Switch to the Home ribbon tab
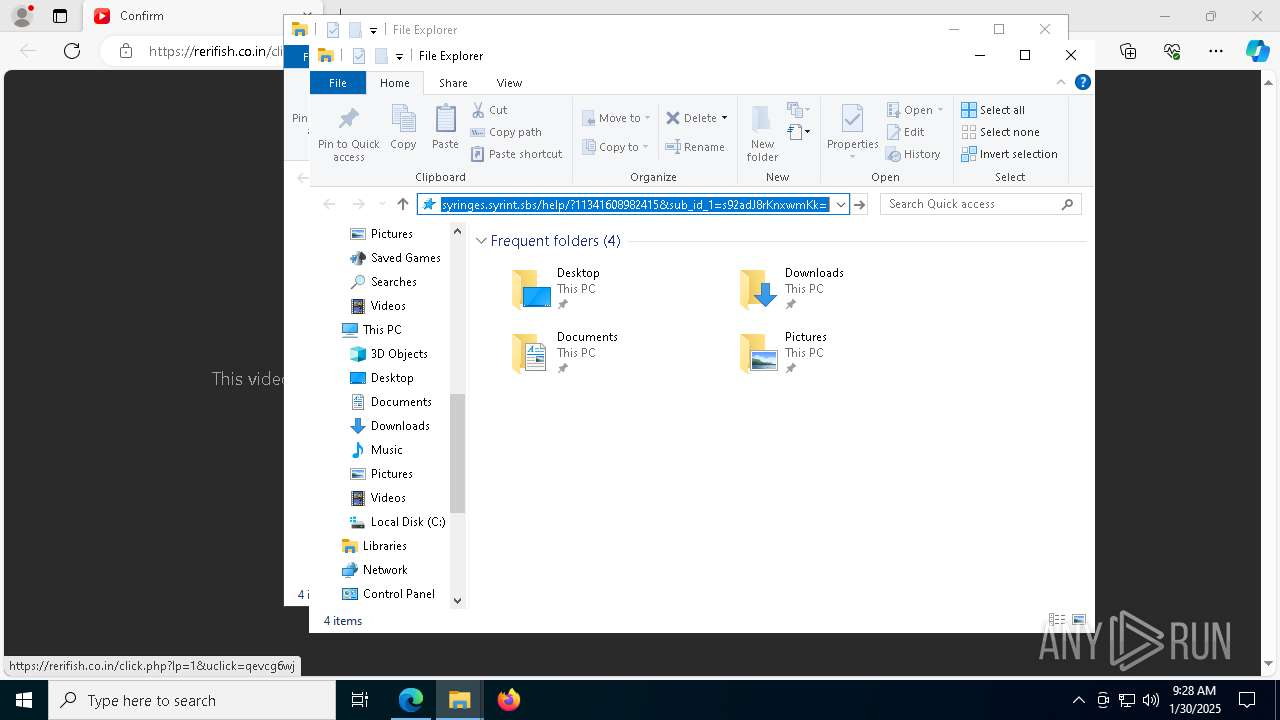Viewport: 1280px width, 720px height. [x=395, y=83]
